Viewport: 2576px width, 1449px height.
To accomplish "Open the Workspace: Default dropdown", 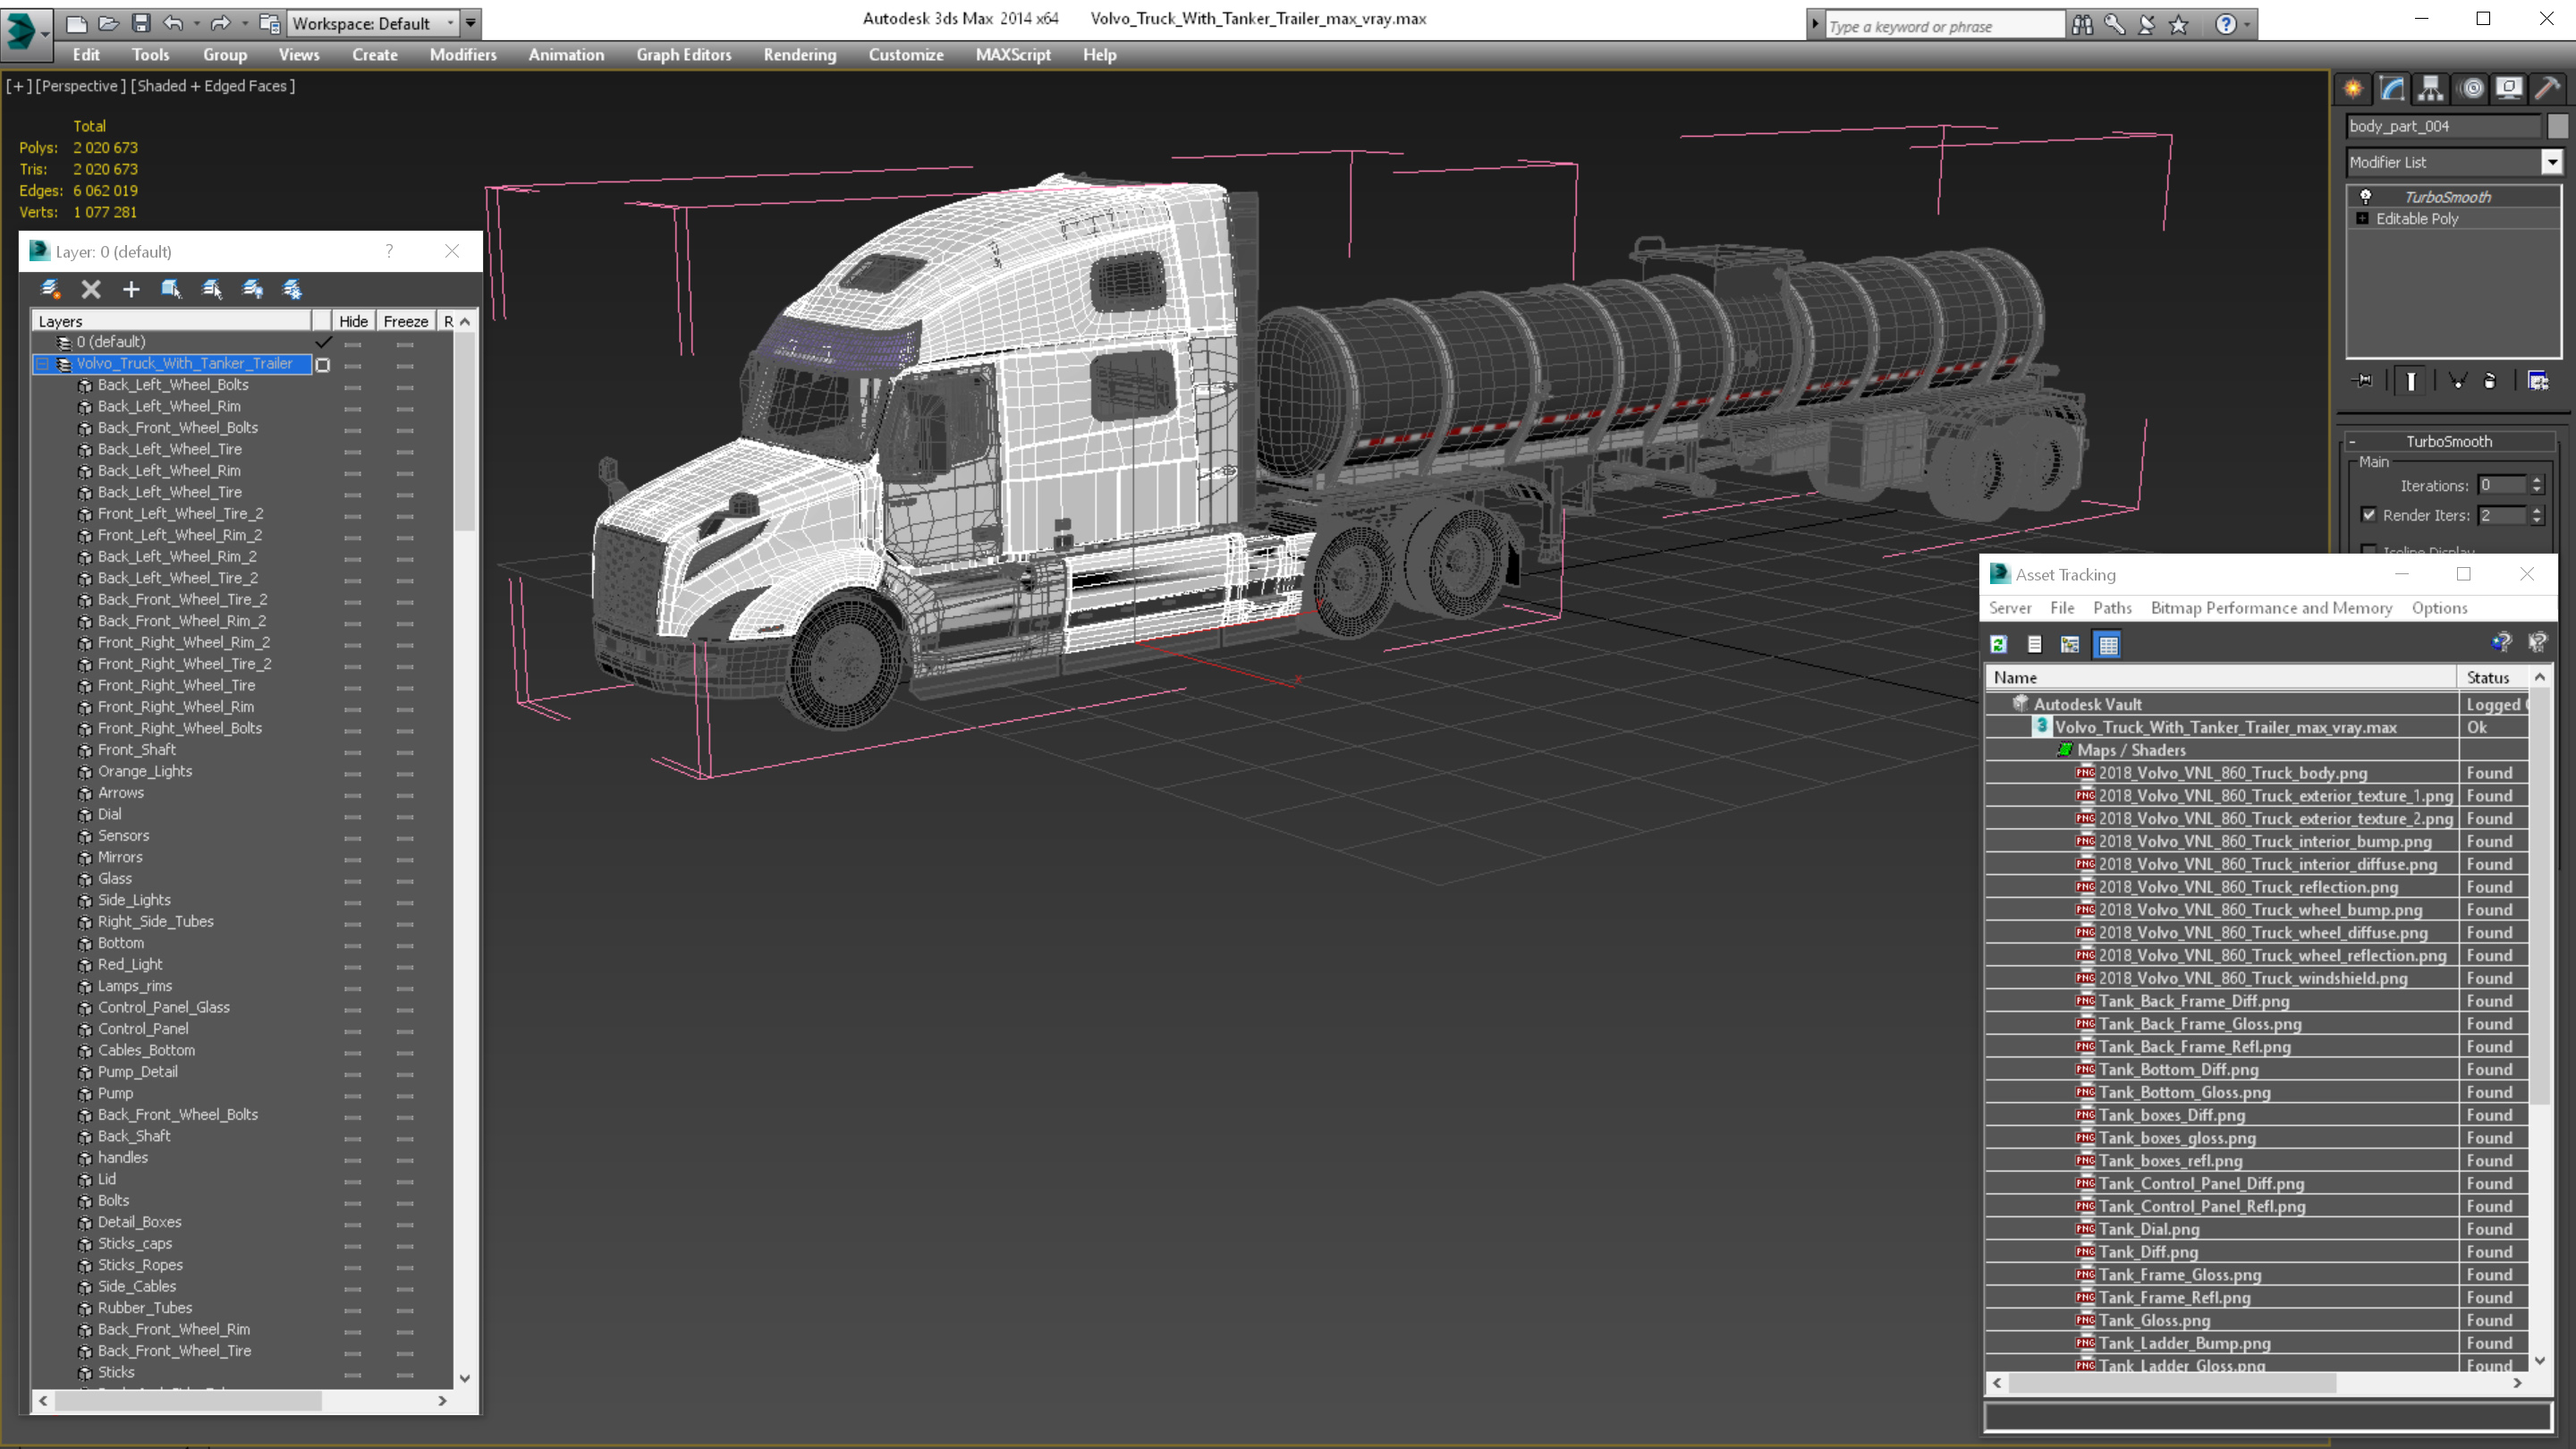I will [373, 23].
